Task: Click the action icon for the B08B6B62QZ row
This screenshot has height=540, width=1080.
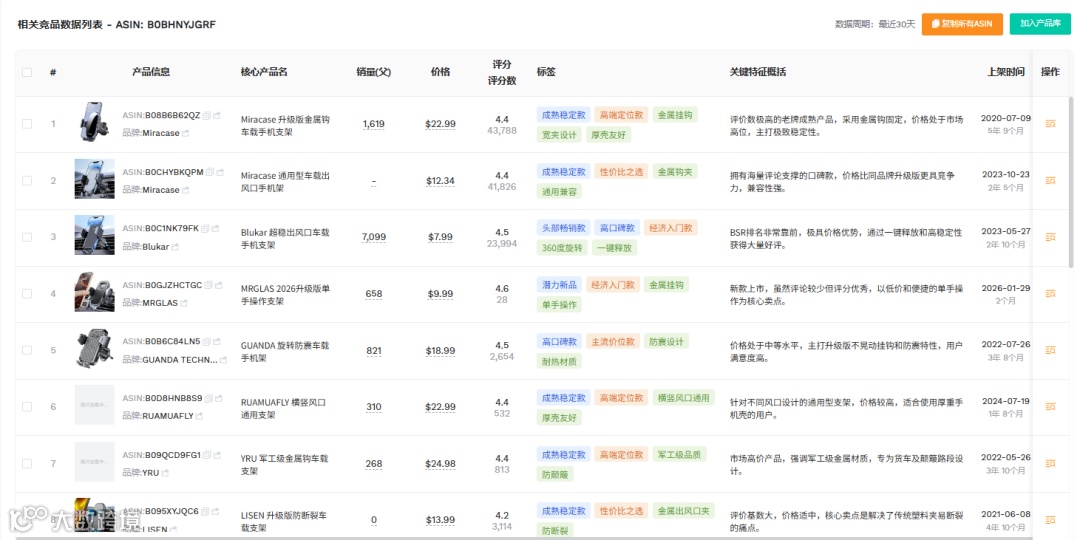Action: pyautogui.click(x=1050, y=124)
